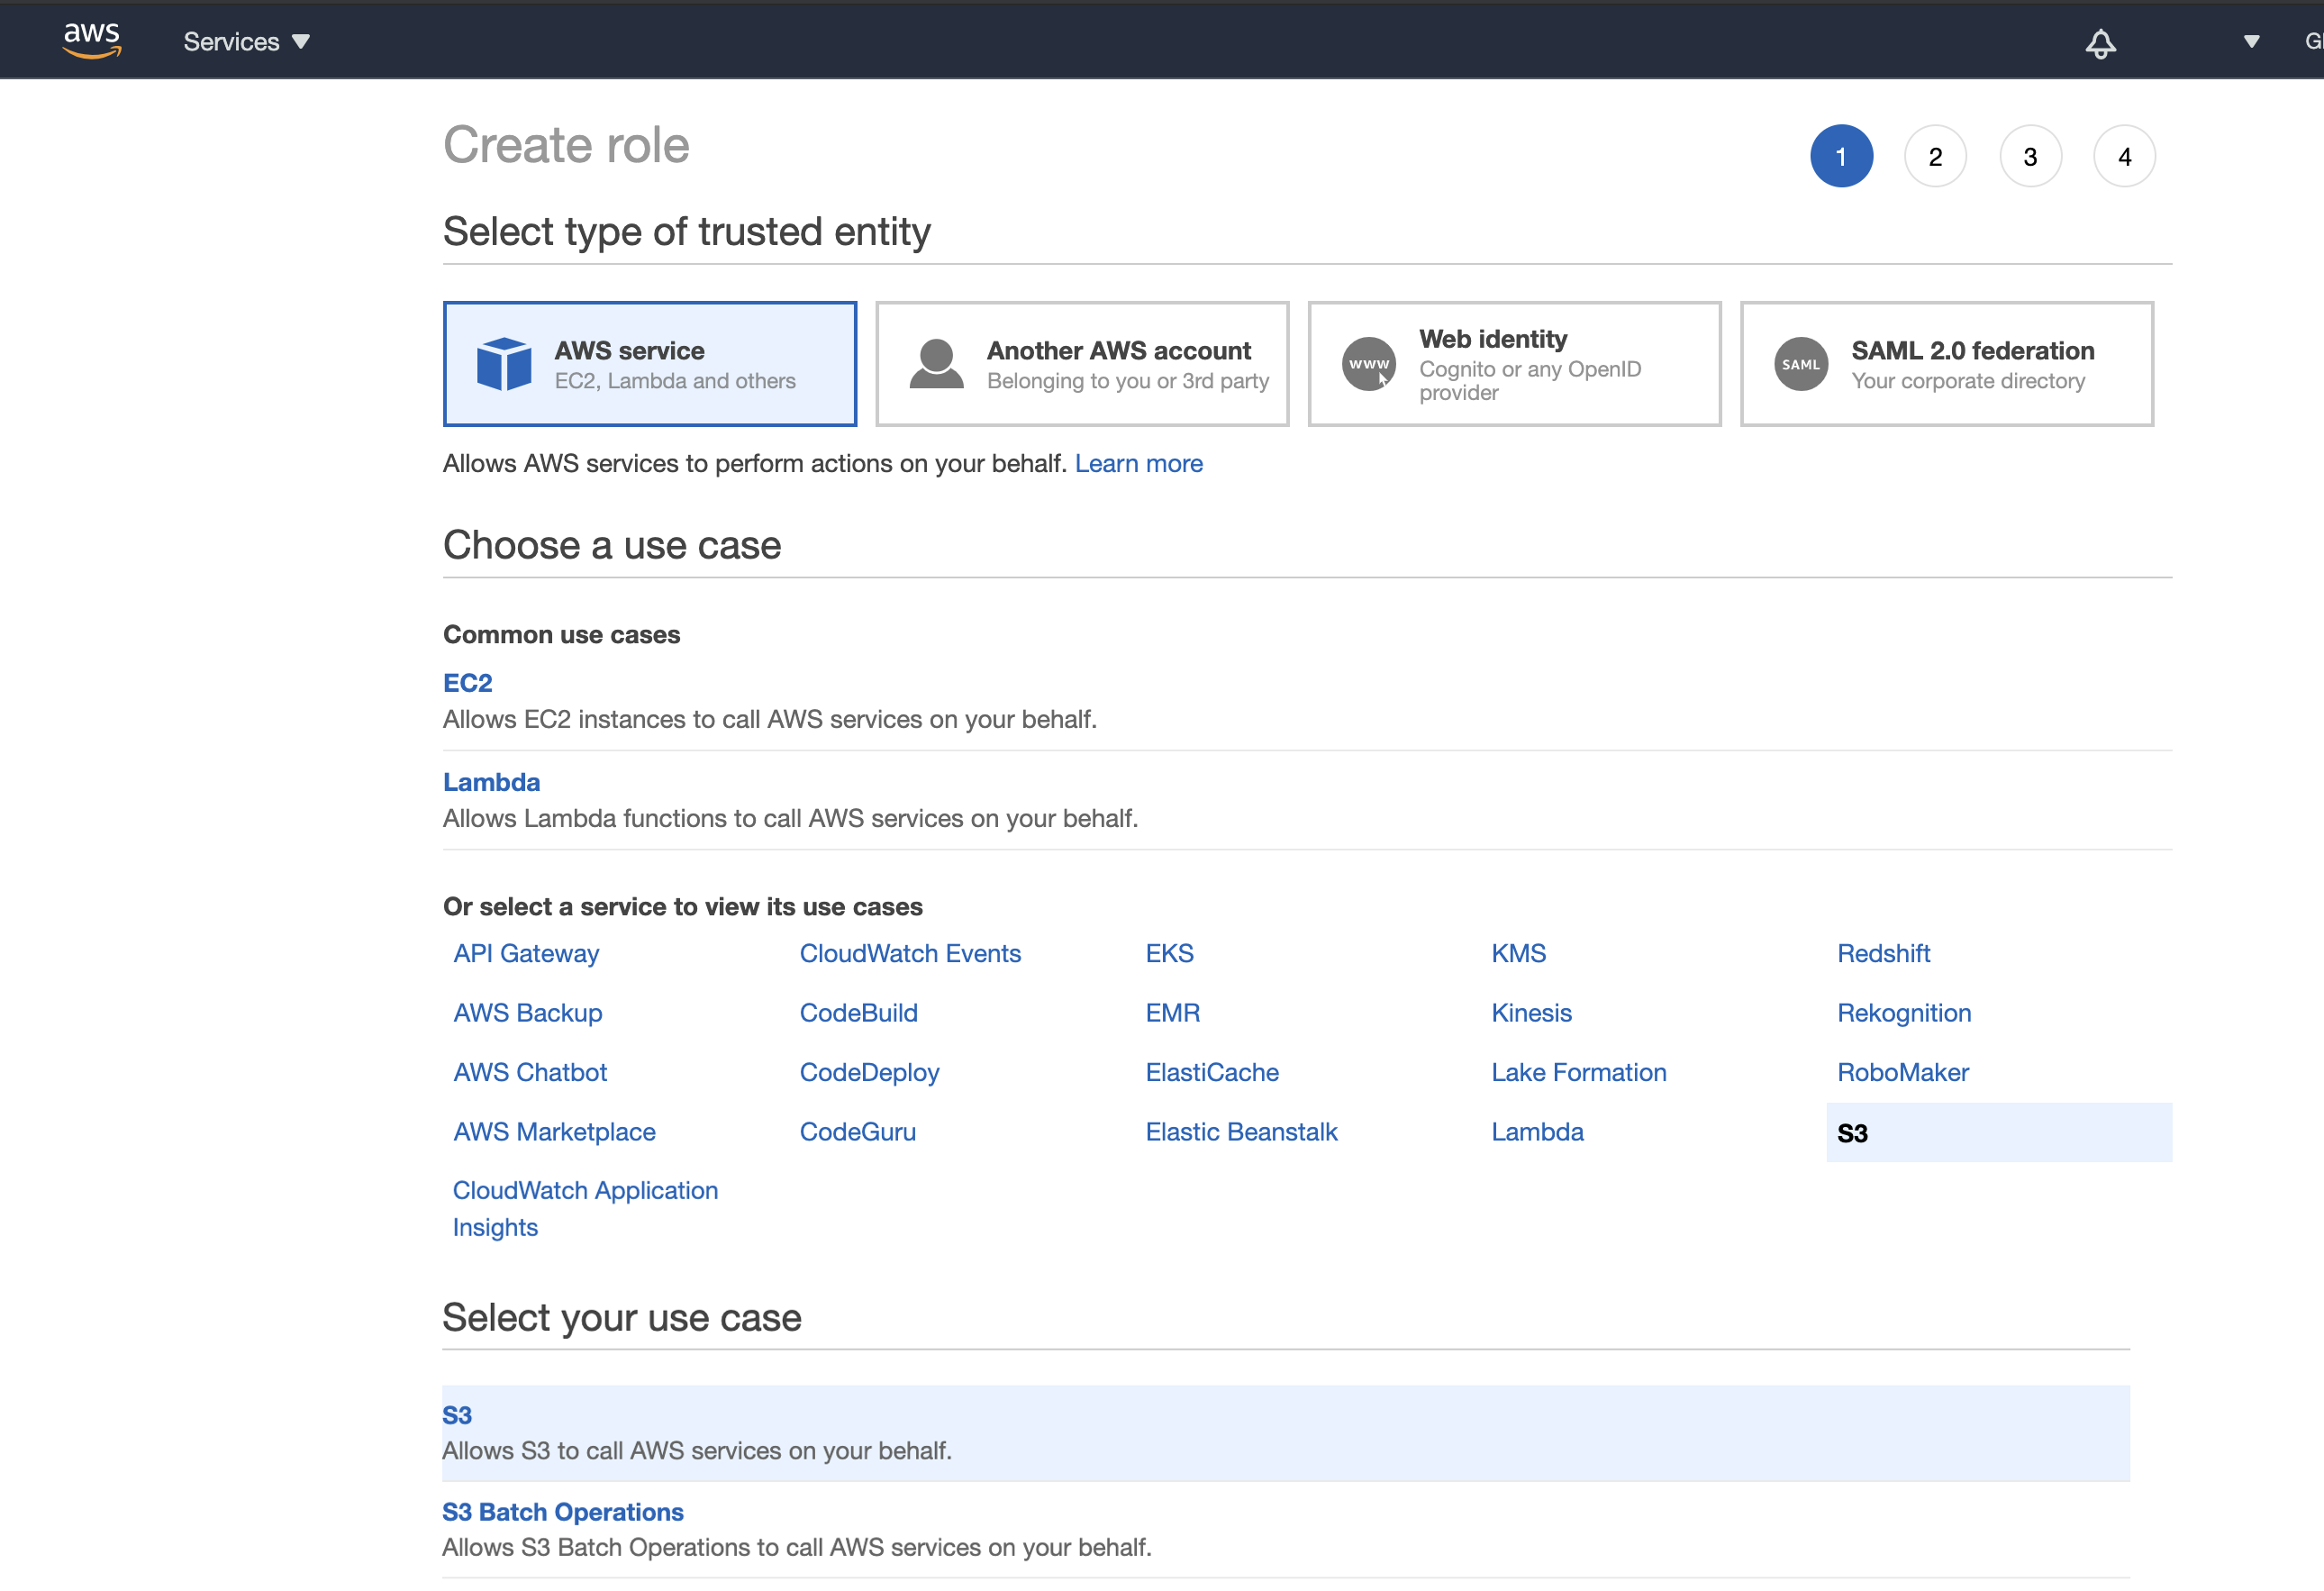
Task: Select the AWS Marketplace service
Action: click(554, 1132)
